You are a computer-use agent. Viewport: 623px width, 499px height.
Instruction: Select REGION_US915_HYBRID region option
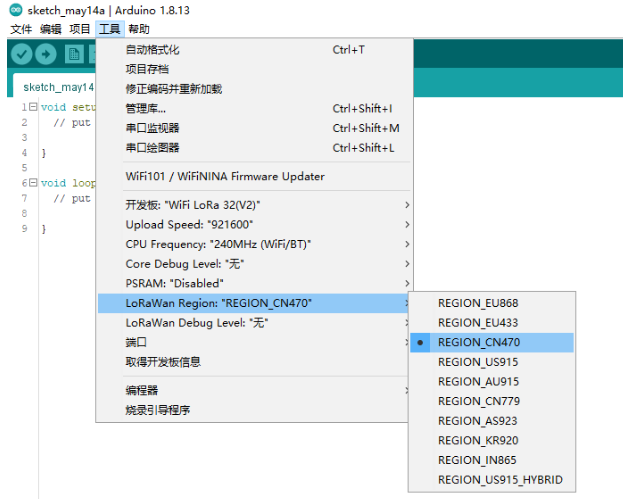492,480
